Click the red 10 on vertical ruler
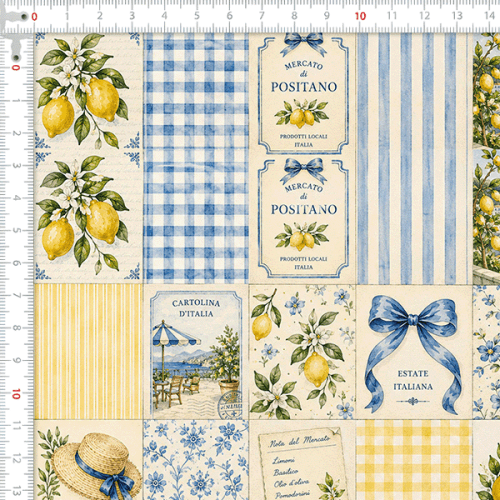Screen dimensions: 500x500 (x=16, y=394)
